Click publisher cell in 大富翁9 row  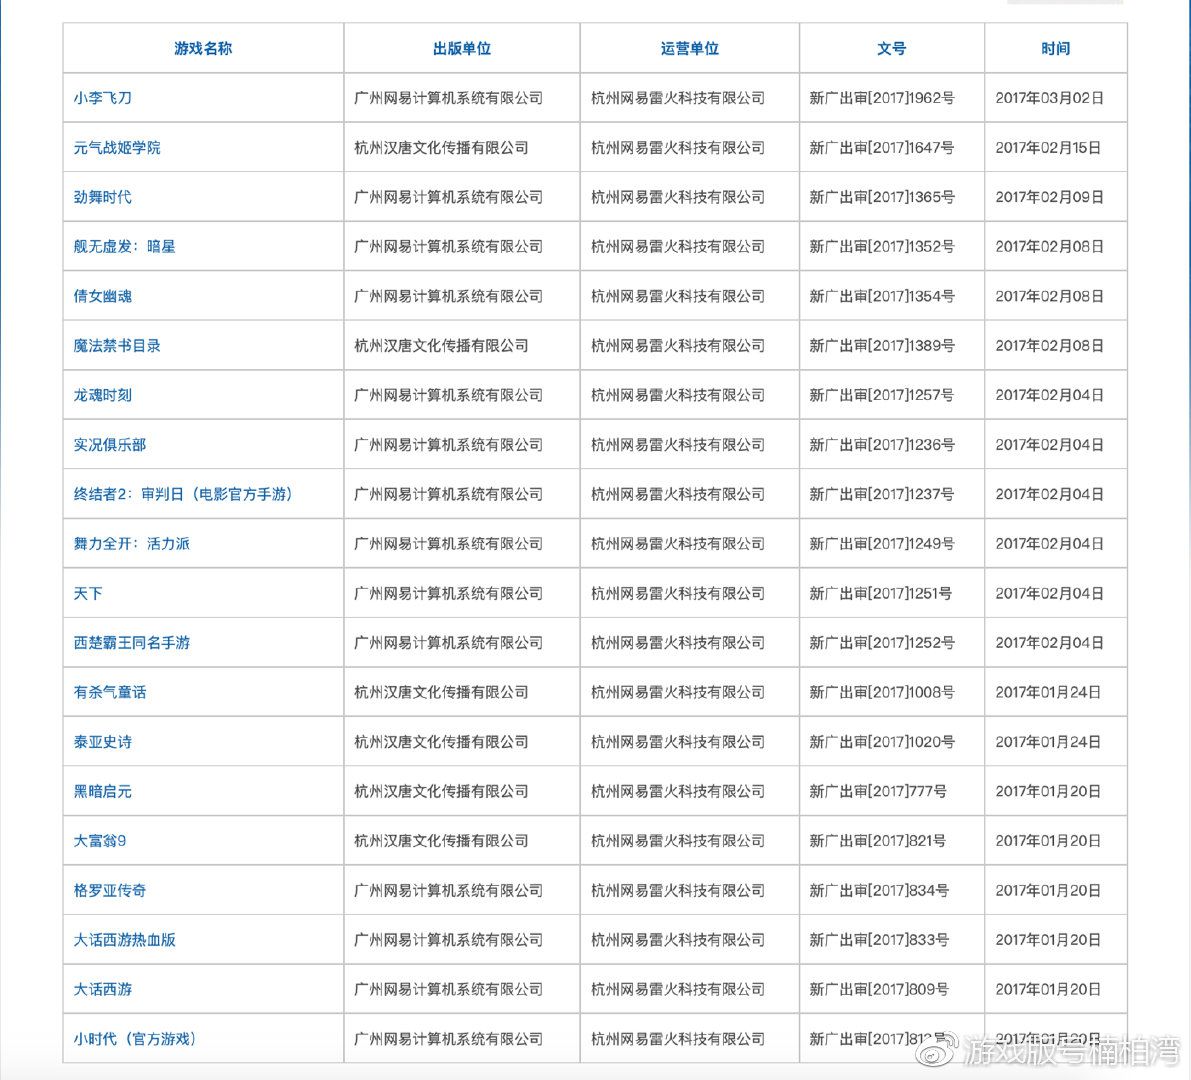(x=462, y=841)
